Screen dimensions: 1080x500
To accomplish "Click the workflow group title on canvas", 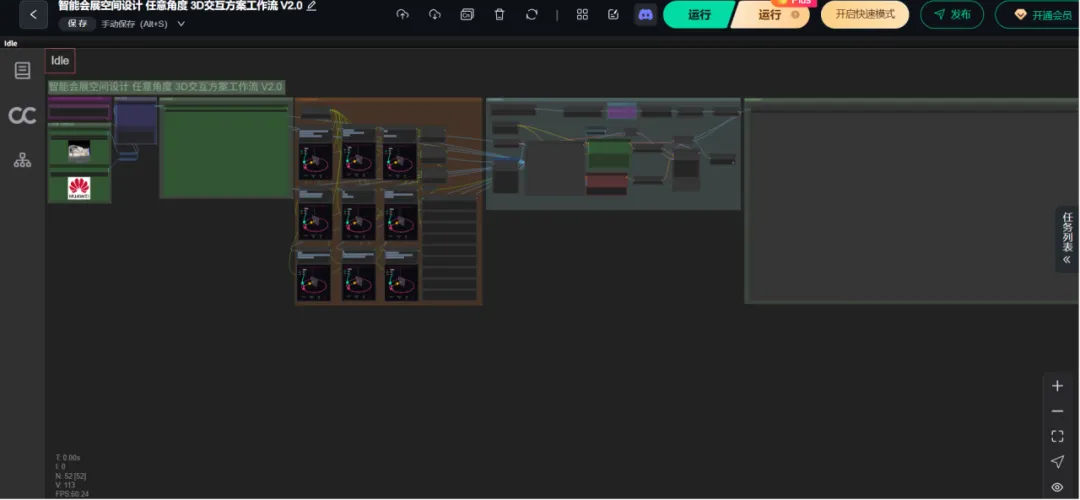I will coord(165,87).
